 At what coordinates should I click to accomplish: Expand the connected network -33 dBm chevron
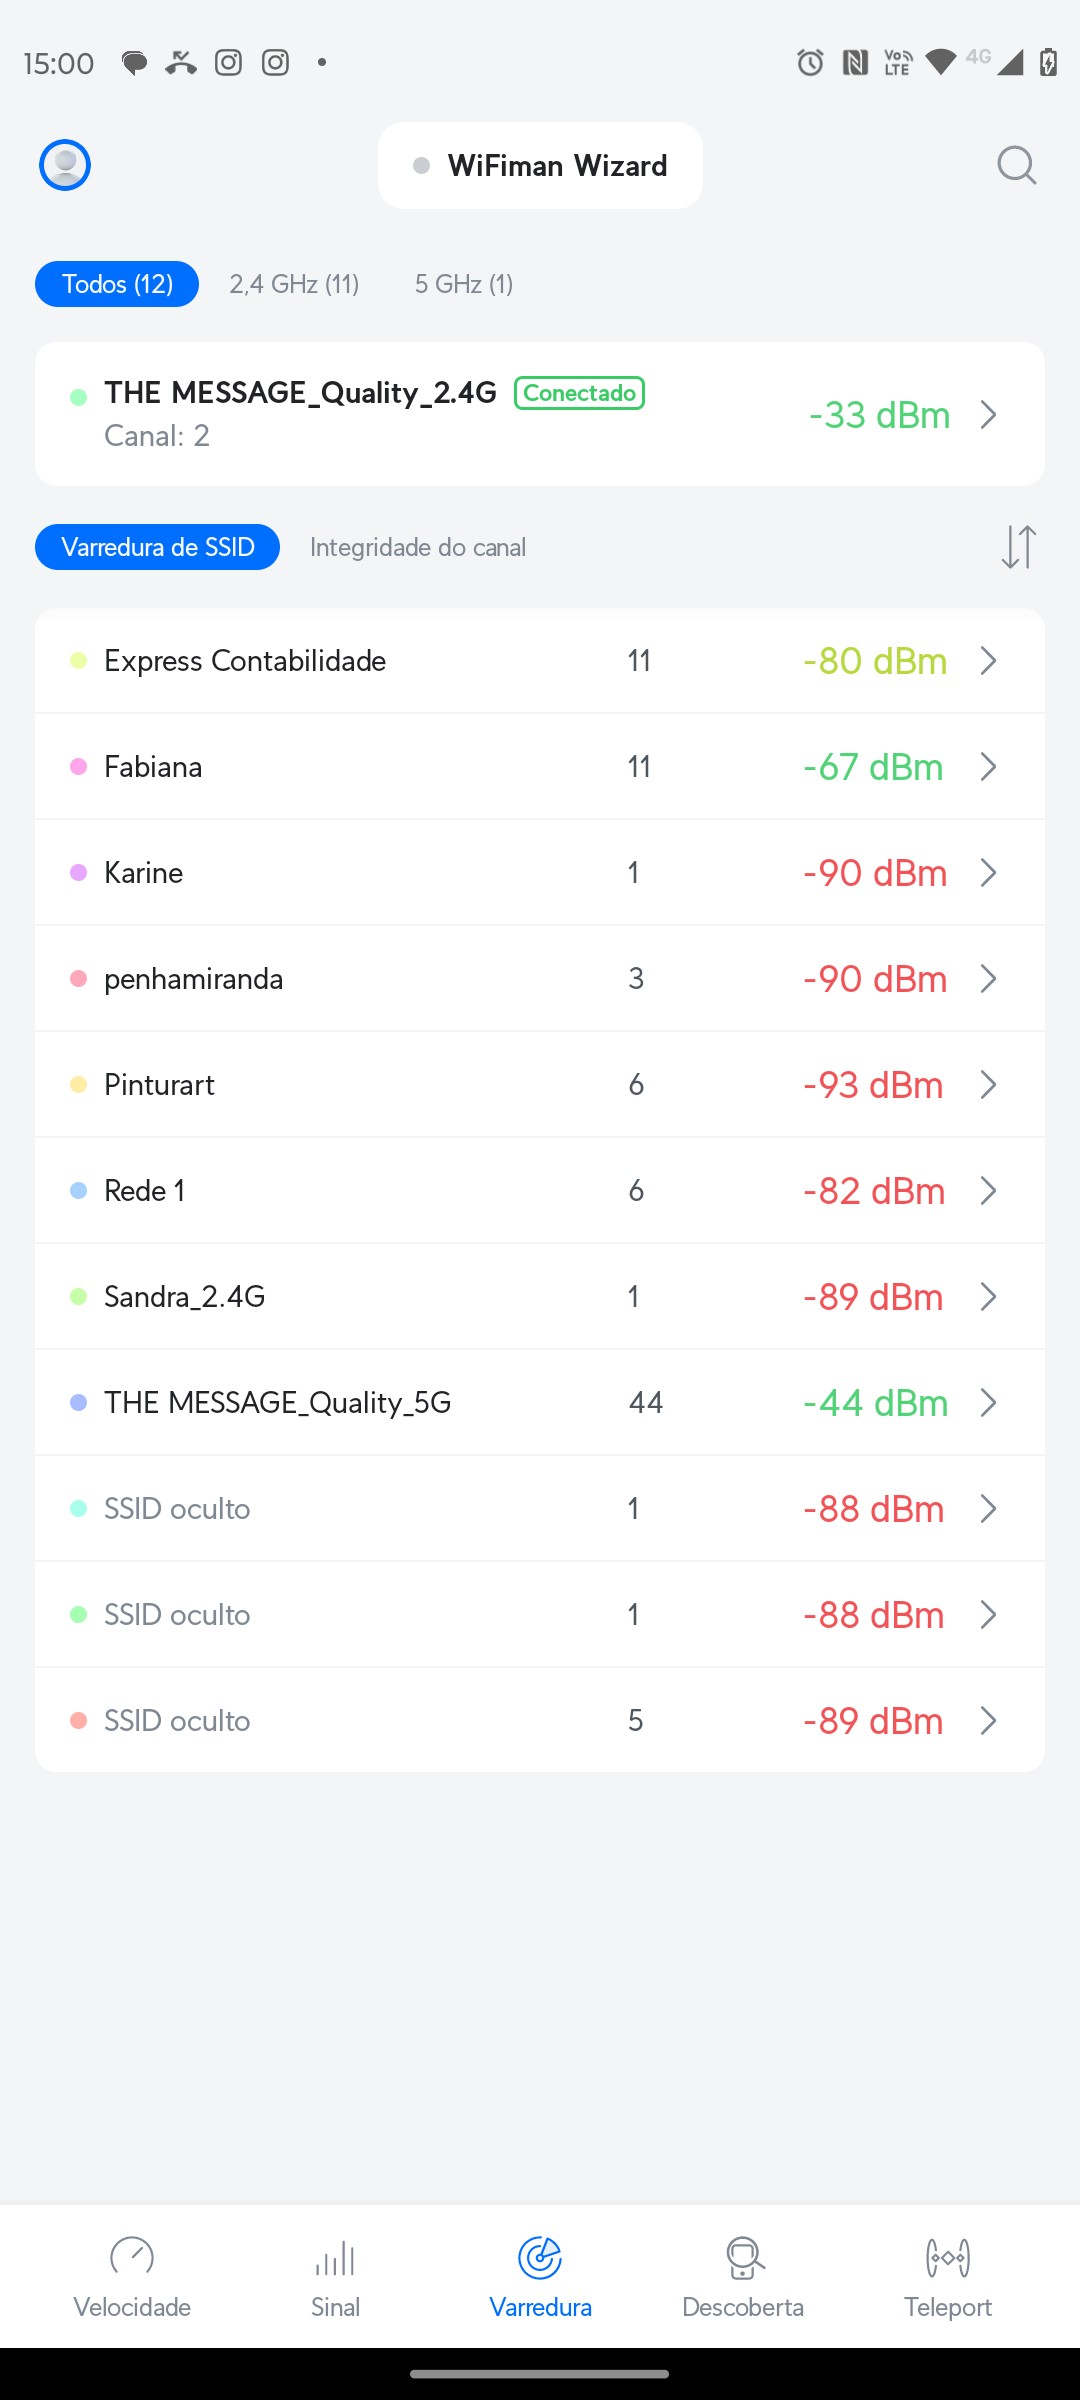988,415
